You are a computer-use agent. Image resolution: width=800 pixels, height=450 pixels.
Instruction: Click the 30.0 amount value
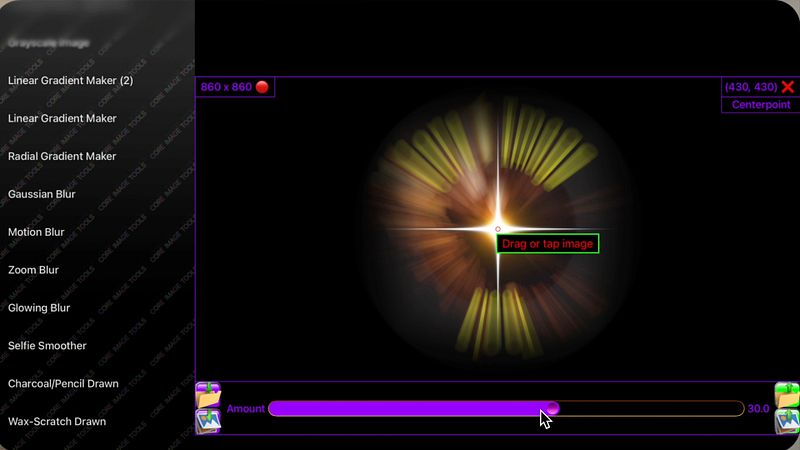click(758, 409)
